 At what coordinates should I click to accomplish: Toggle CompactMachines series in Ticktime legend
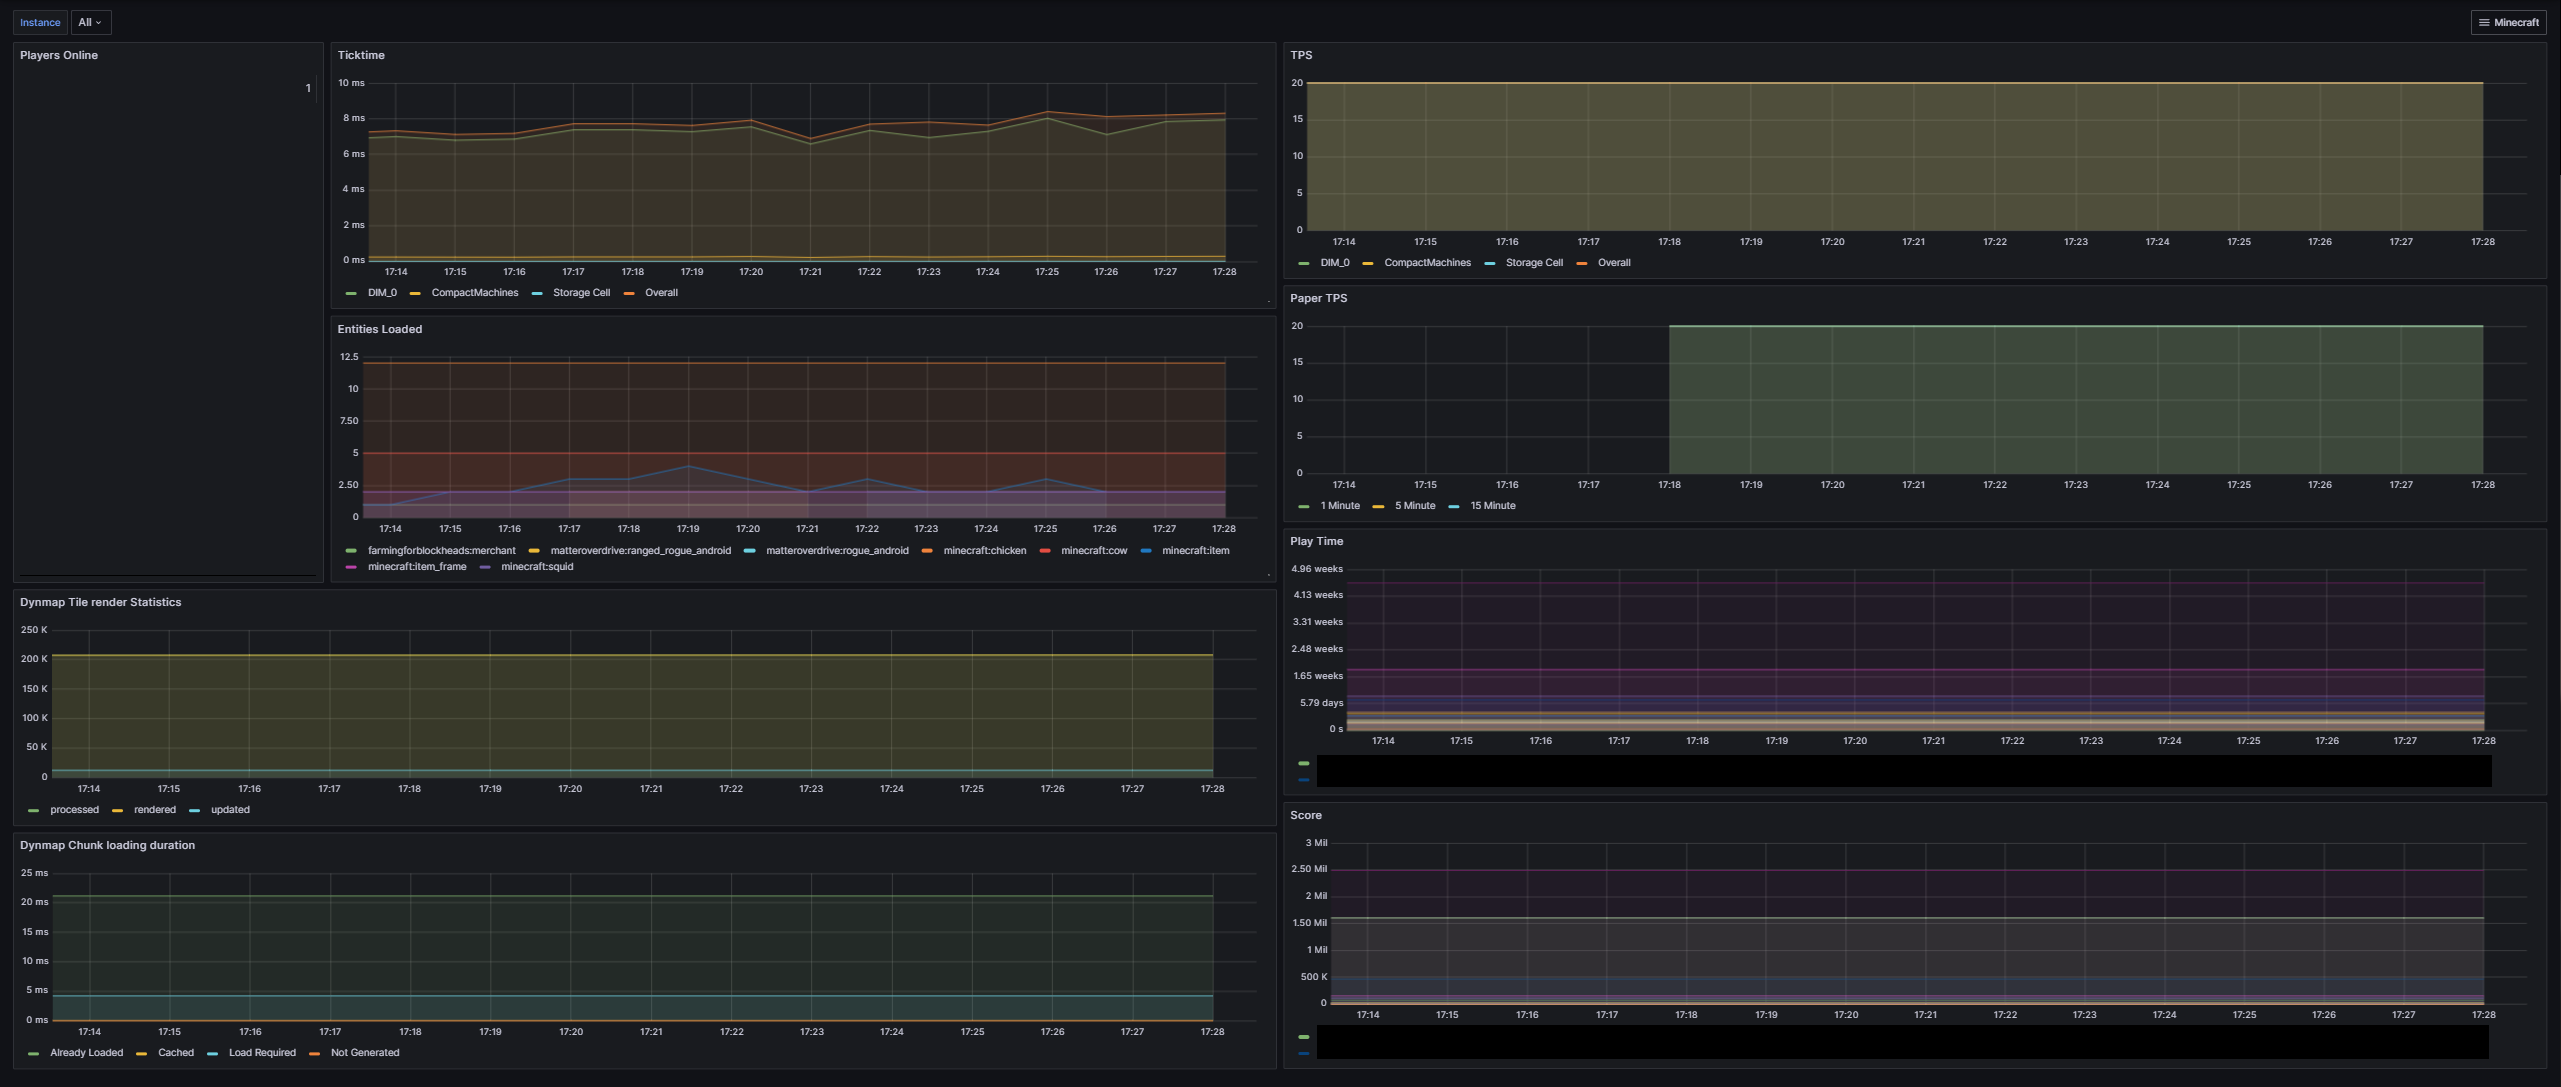[474, 293]
